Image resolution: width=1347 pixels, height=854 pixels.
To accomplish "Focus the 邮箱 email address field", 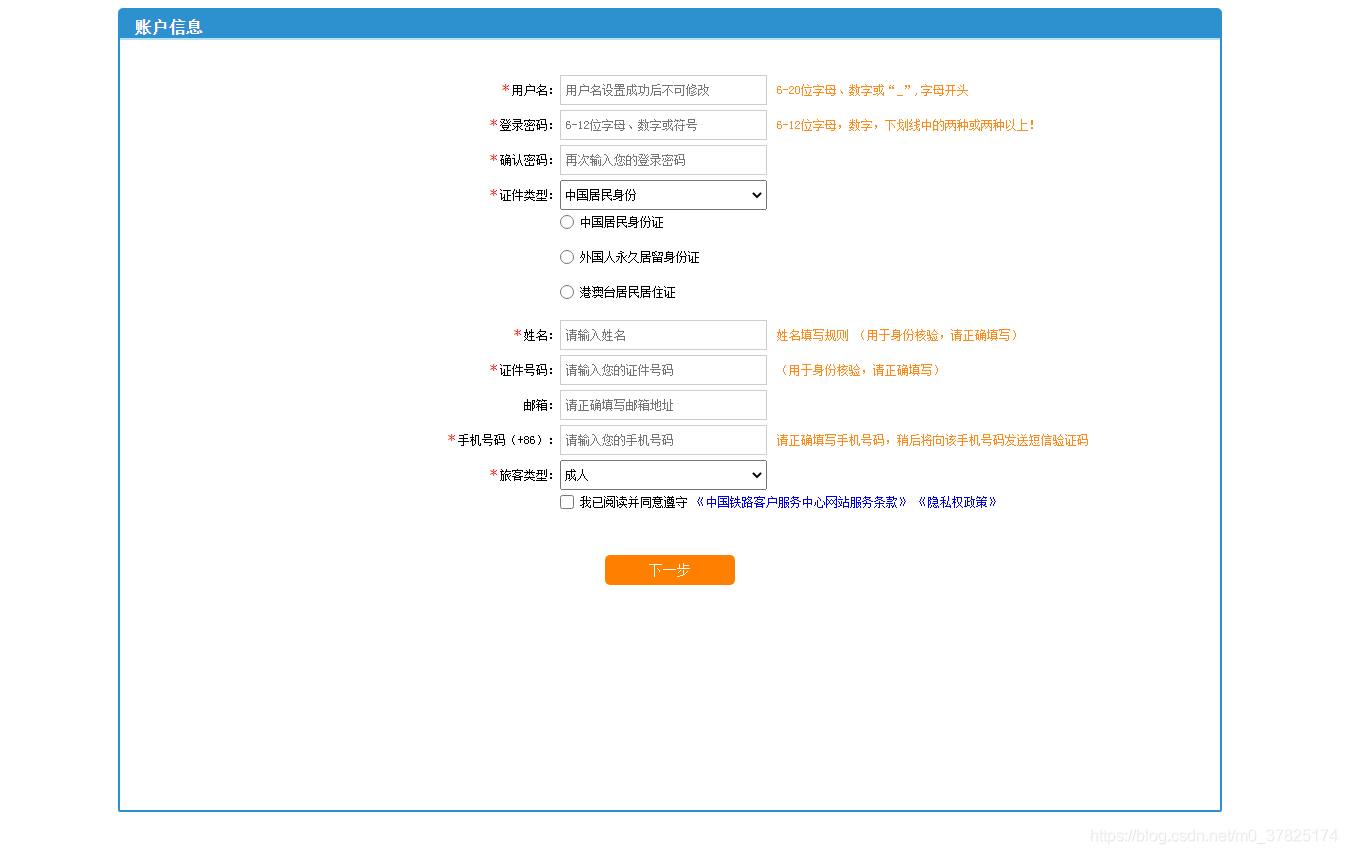I will [662, 405].
